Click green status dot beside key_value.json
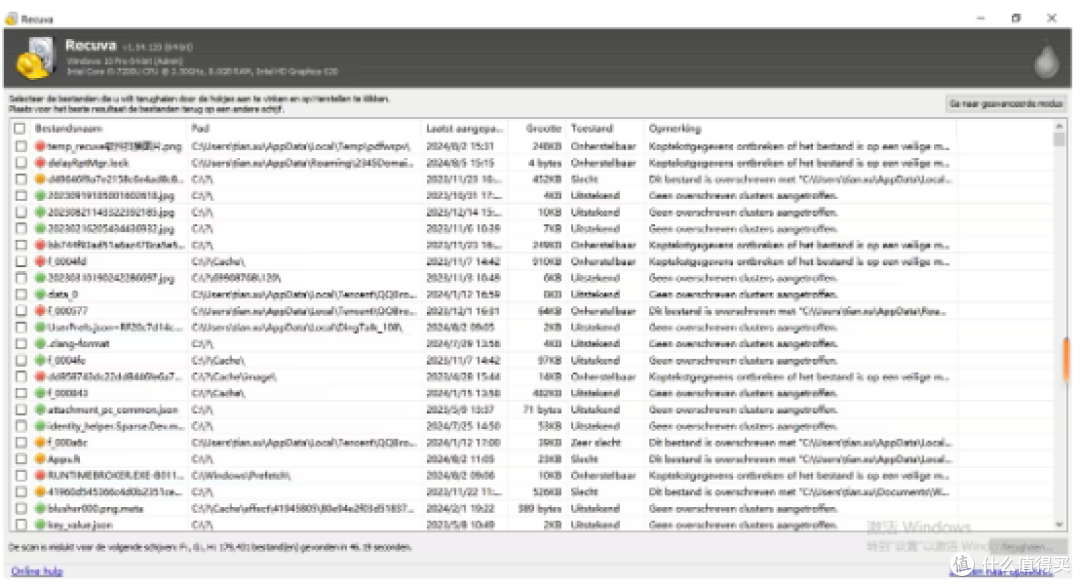This screenshot has height=587, width=1080. tap(41, 525)
